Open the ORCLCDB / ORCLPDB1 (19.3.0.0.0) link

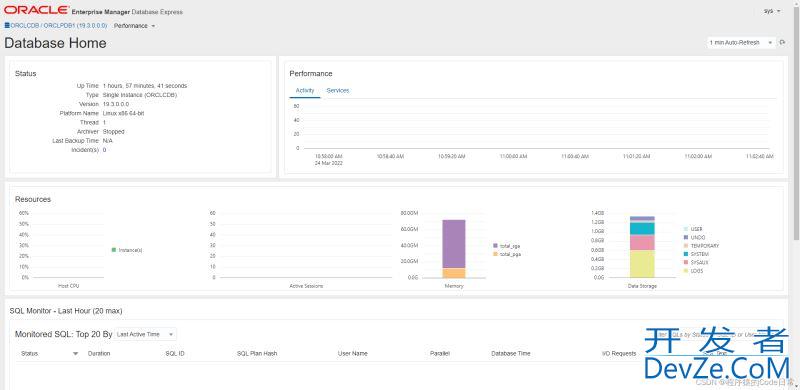pos(58,26)
